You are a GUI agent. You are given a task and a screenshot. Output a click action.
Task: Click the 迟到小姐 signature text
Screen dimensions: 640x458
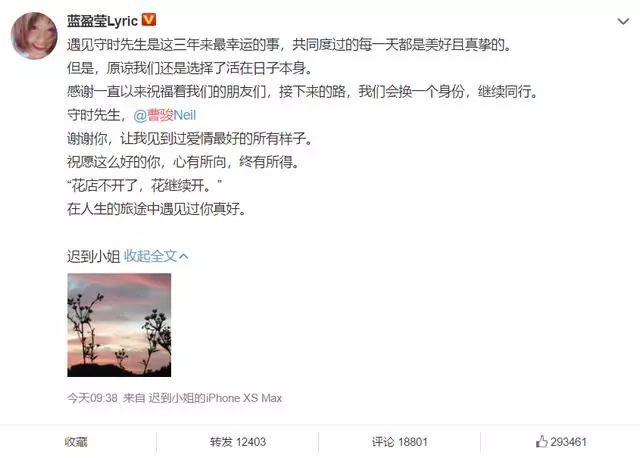point(93,256)
